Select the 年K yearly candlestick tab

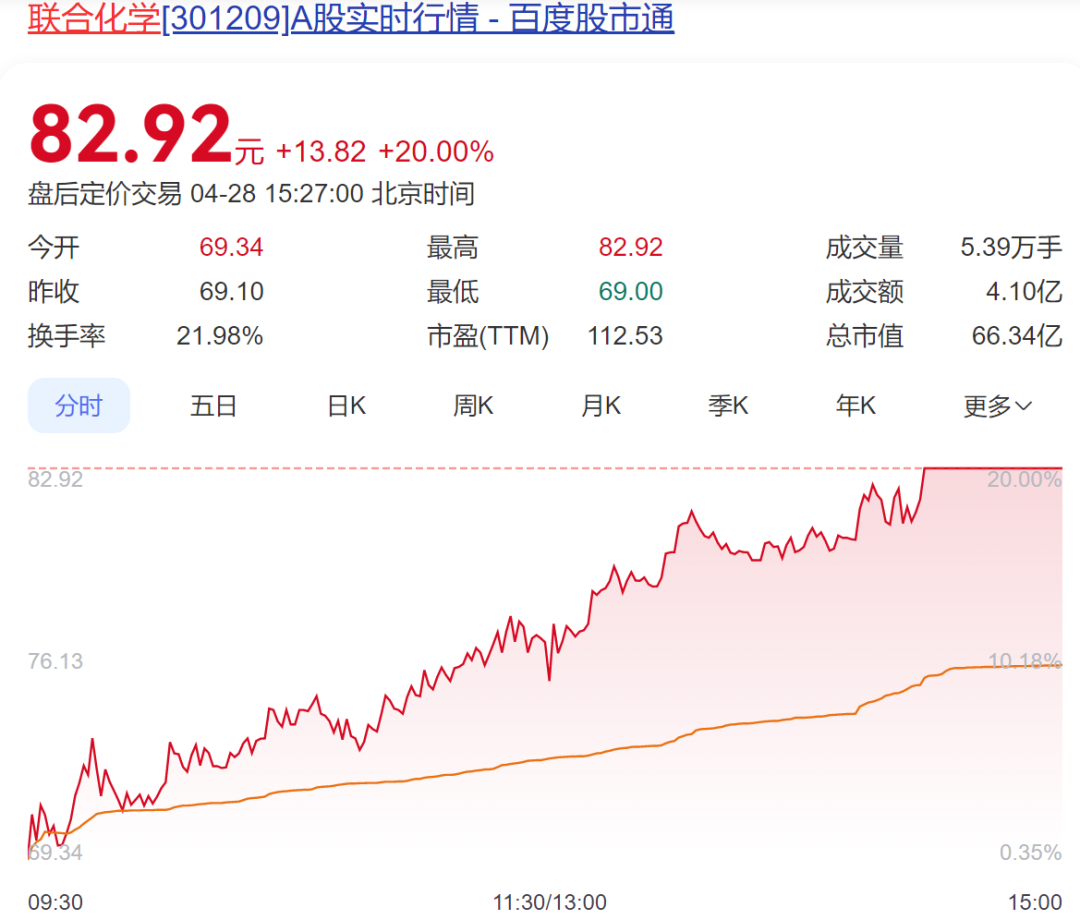856,406
